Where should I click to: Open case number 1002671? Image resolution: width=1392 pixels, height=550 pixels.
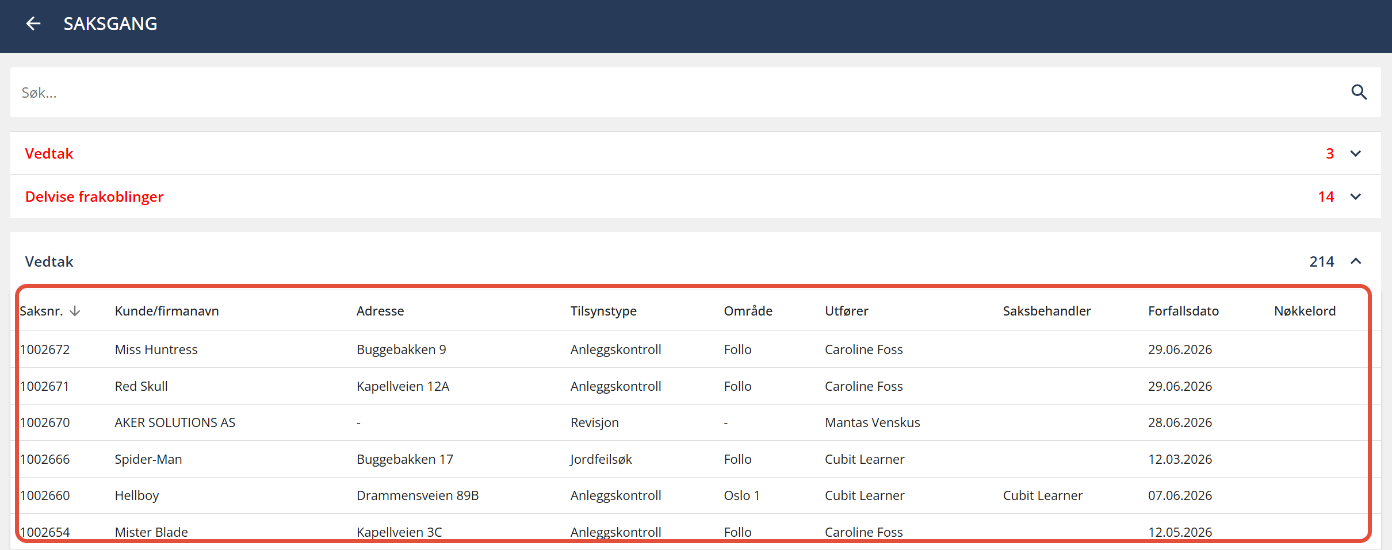pos(45,386)
